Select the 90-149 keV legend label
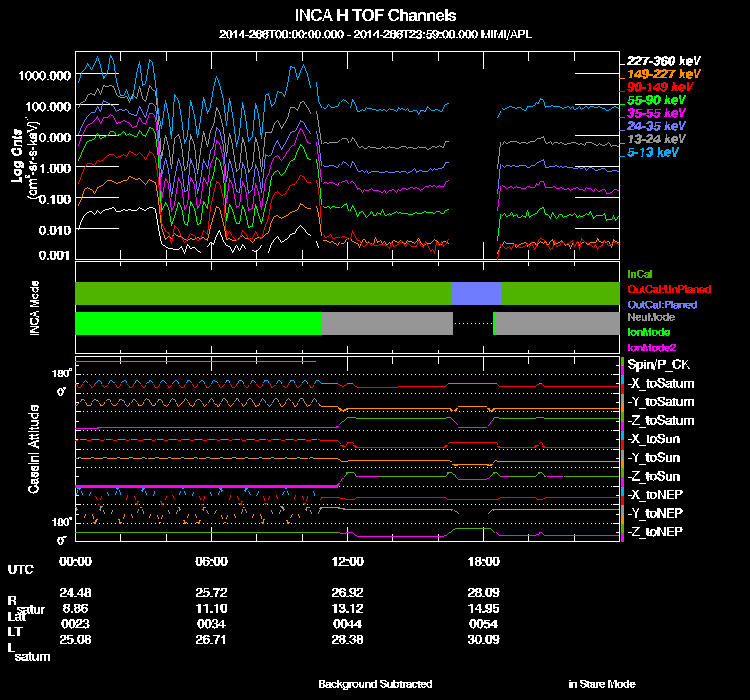 tap(660, 87)
